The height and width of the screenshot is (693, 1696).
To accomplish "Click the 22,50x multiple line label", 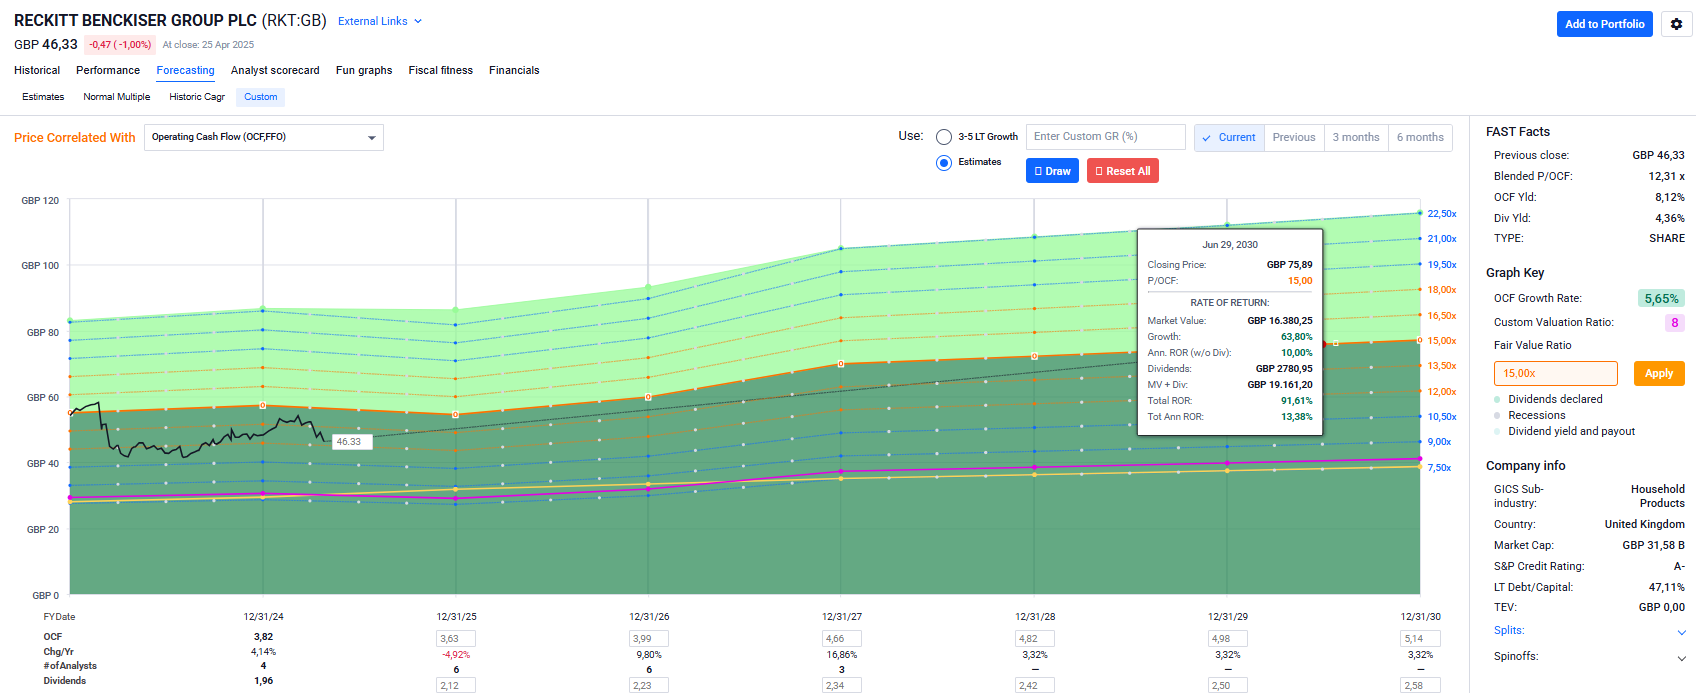I will [1442, 214].
